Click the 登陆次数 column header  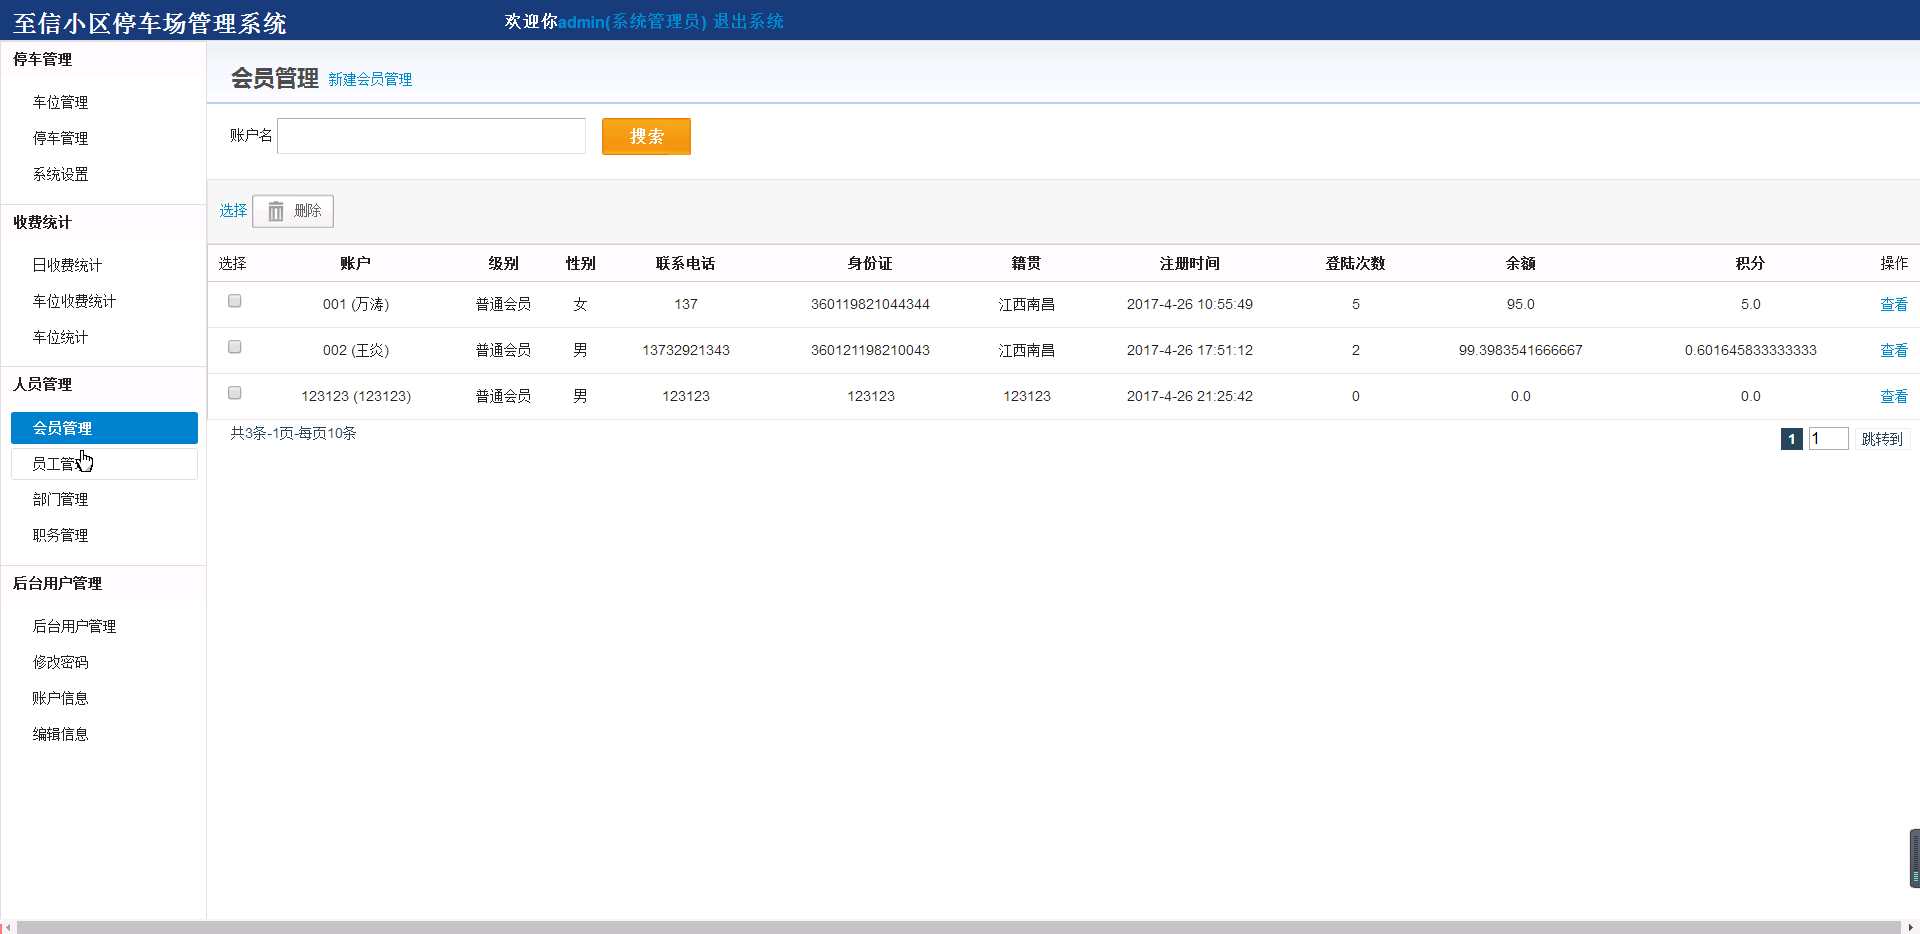1355,263
